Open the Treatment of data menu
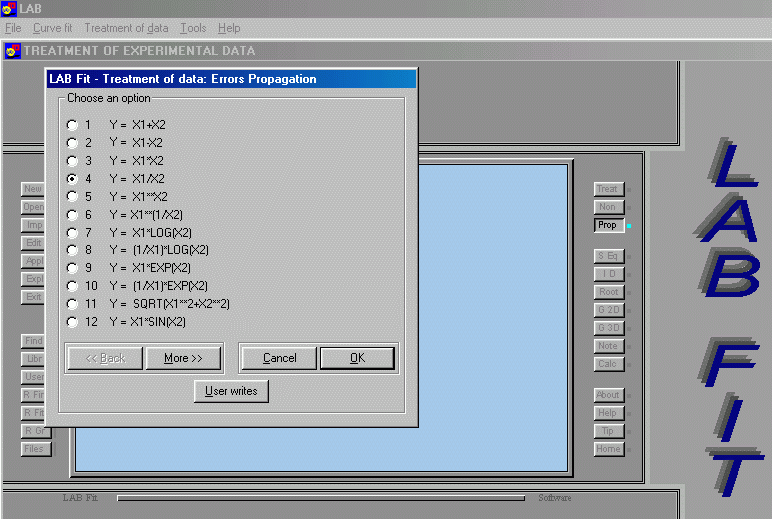The image size is (772, 519). tap(127, 28)
